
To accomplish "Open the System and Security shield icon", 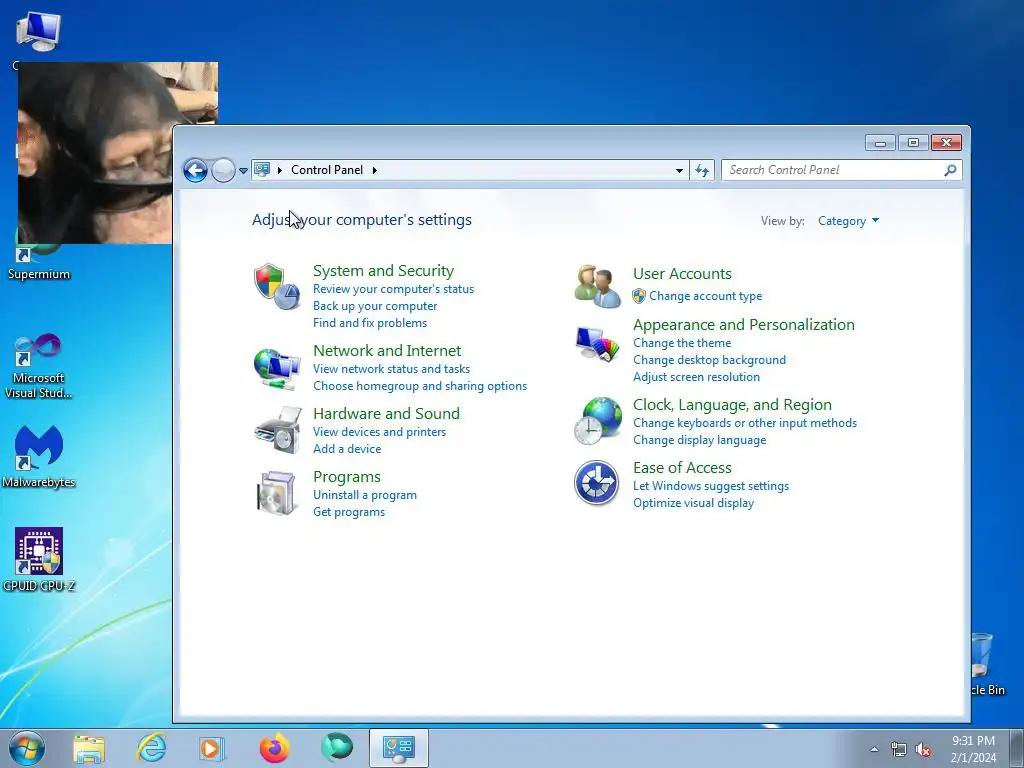I will point(276,286).
